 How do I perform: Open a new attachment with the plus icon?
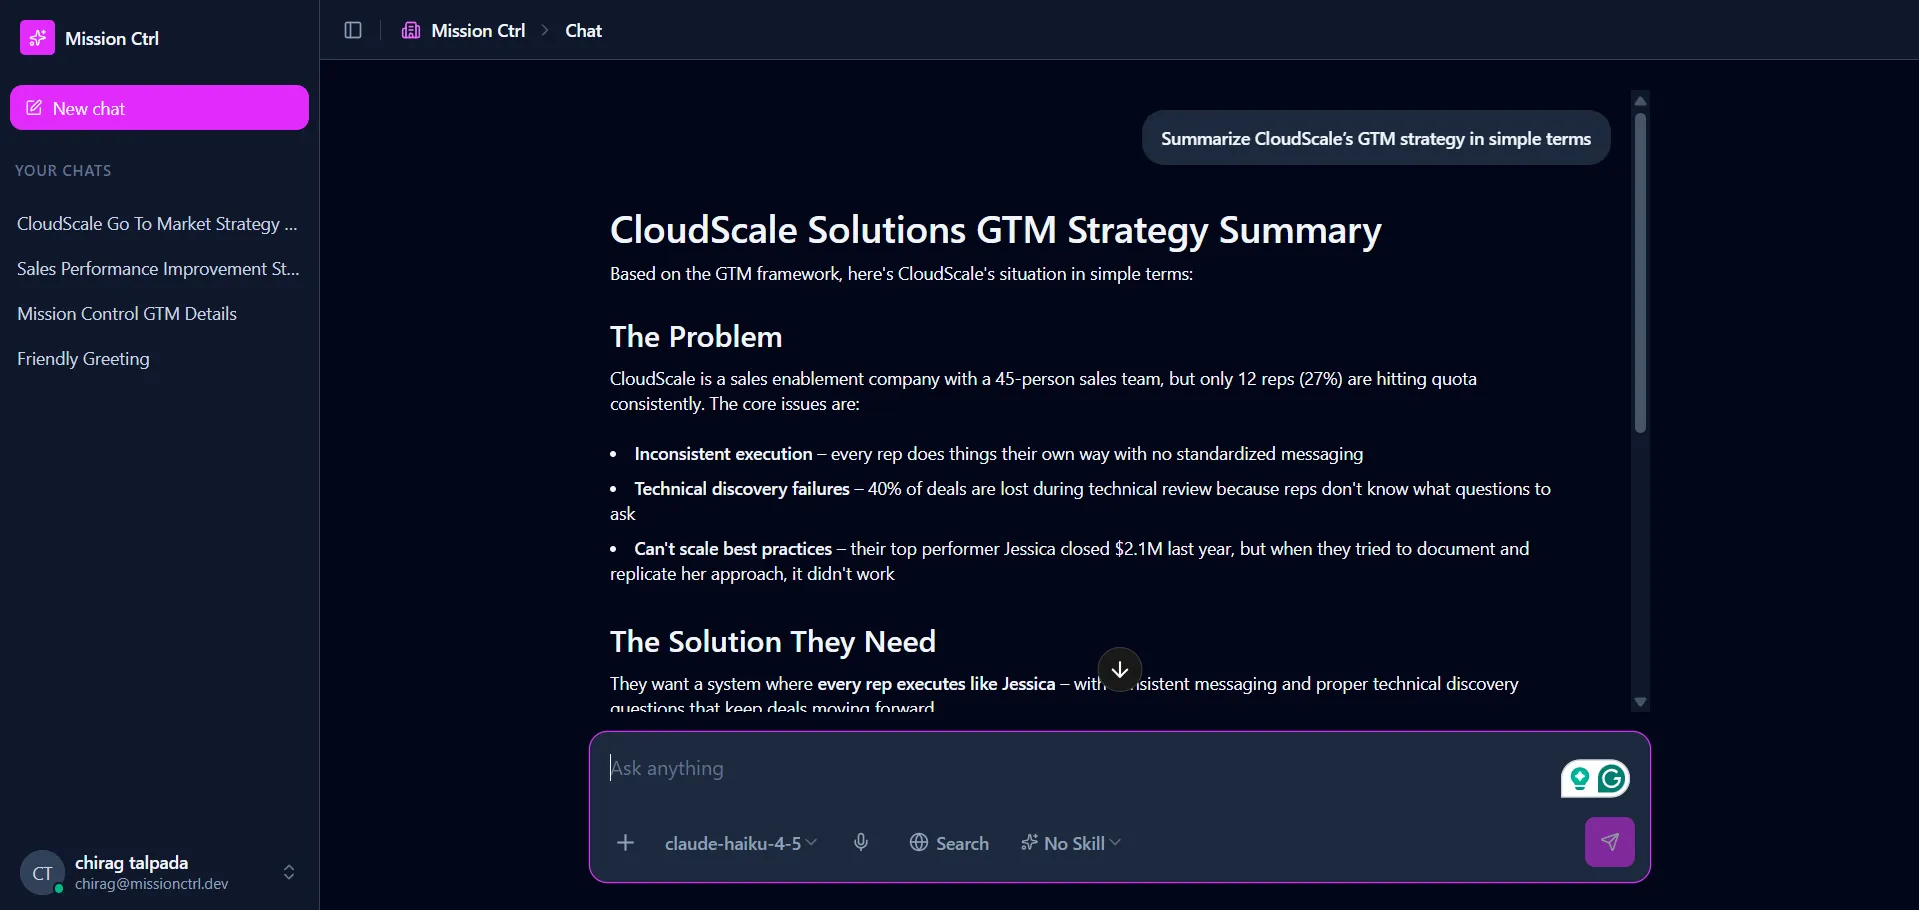[x=625, y=842]
